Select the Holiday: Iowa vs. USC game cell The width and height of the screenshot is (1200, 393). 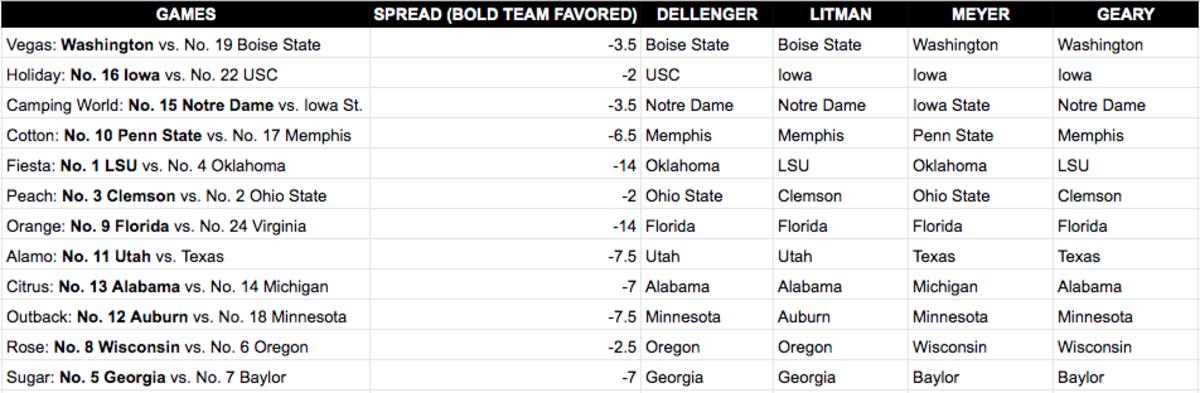click(186, 75)
